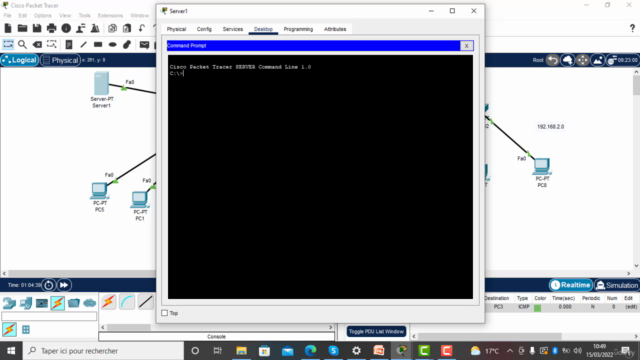Screen dimensions: 640x360
Task: Select the Draw Line tool
Action: pos(83,44)
